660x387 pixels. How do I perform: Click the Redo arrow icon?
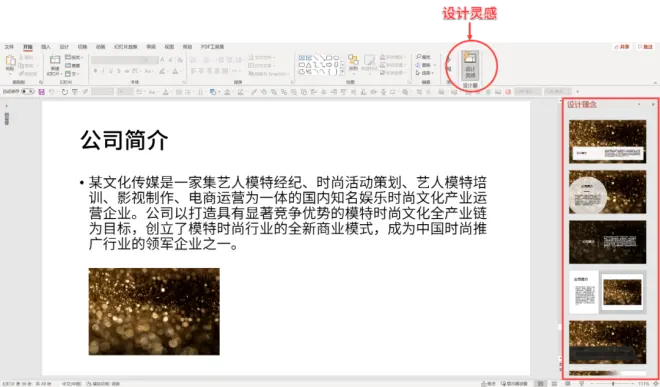(64, 92)
